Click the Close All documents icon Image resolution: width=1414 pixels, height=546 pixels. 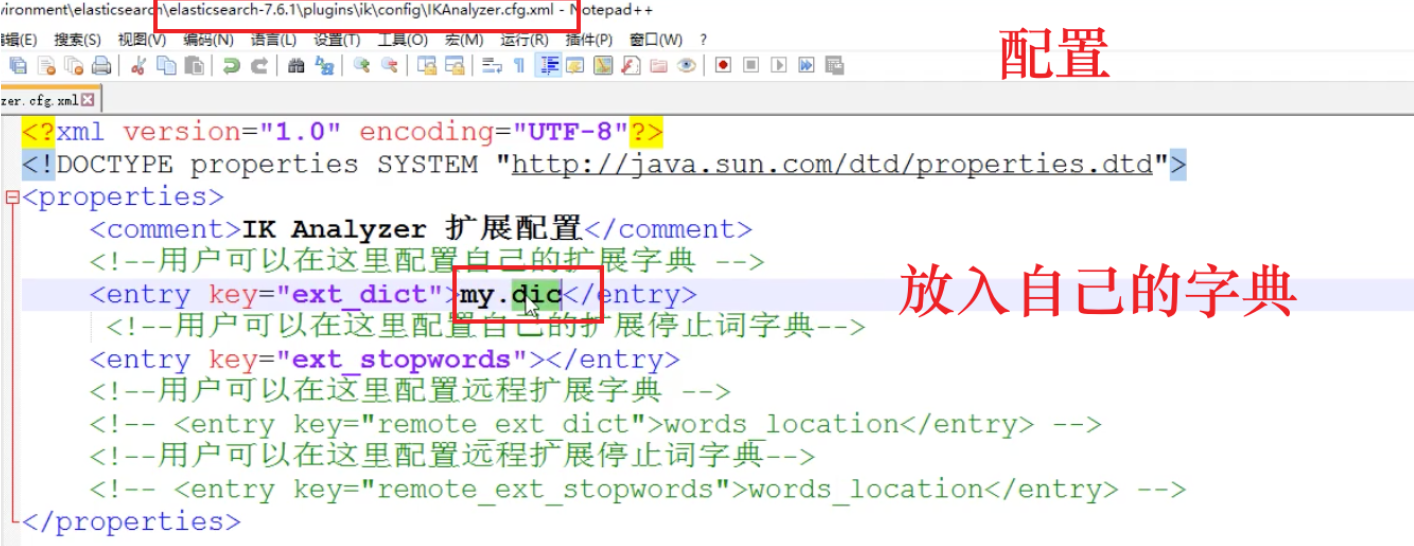click(x=74, y=66)
